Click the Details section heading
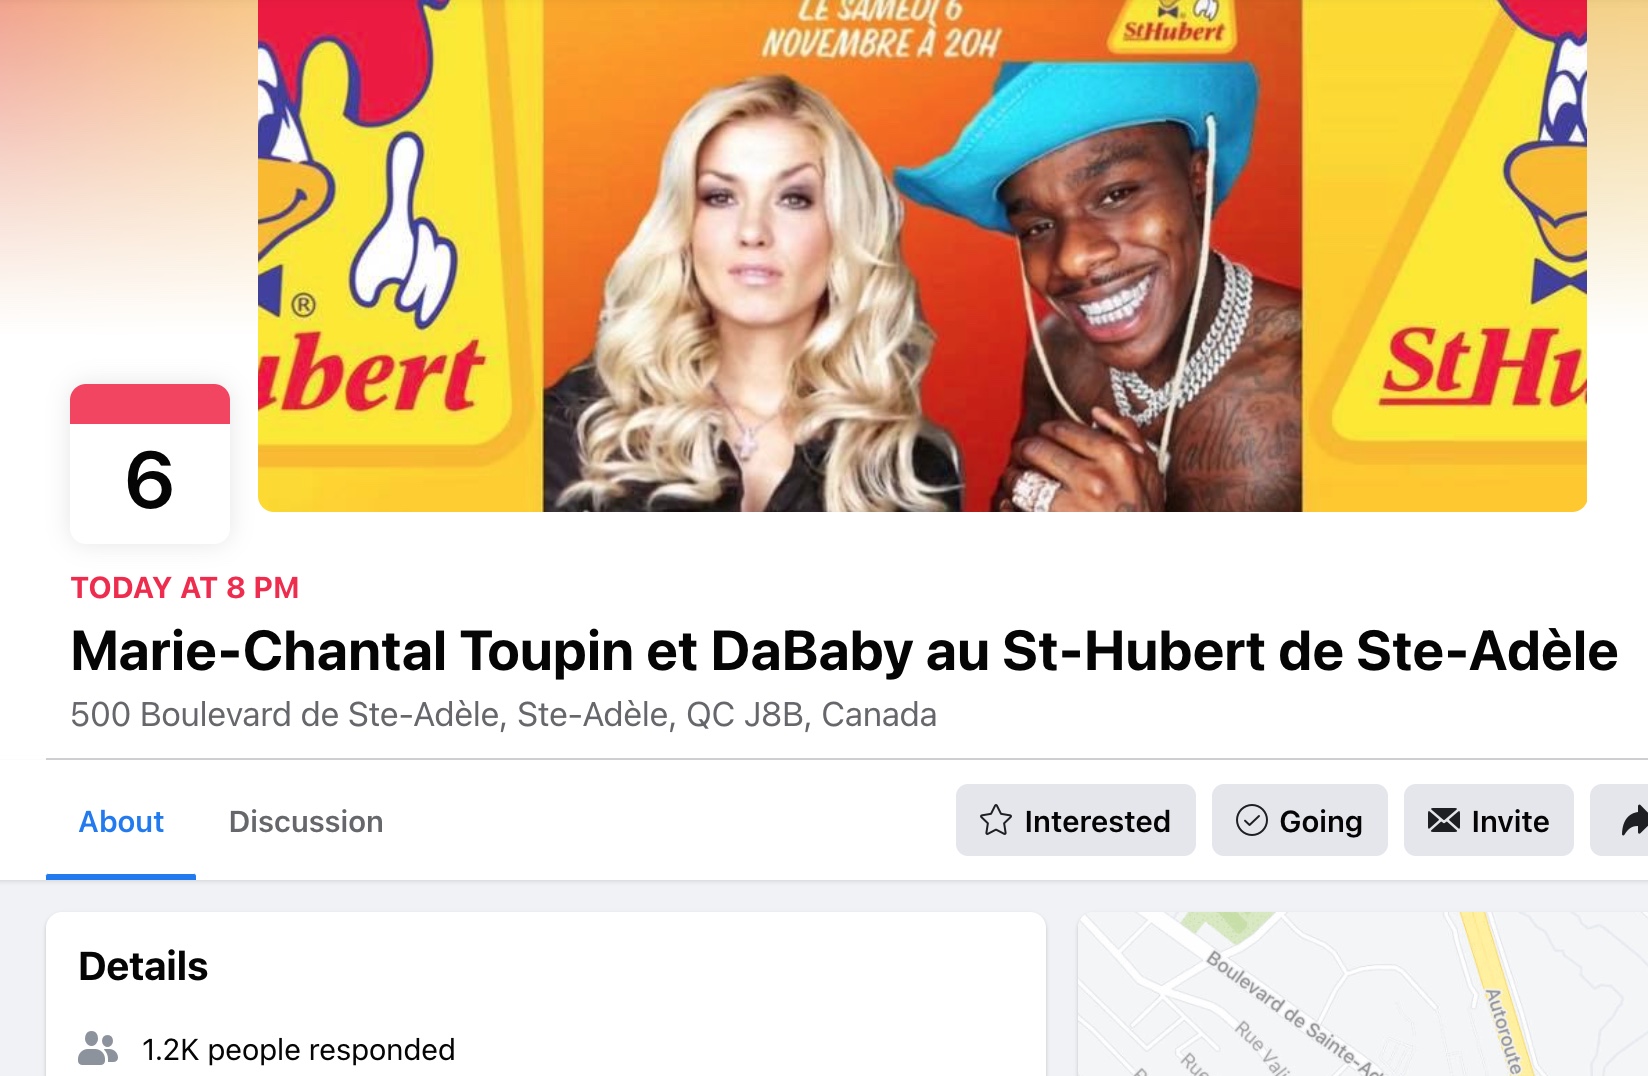The image size is (1648, 1076). click(143, 966)
